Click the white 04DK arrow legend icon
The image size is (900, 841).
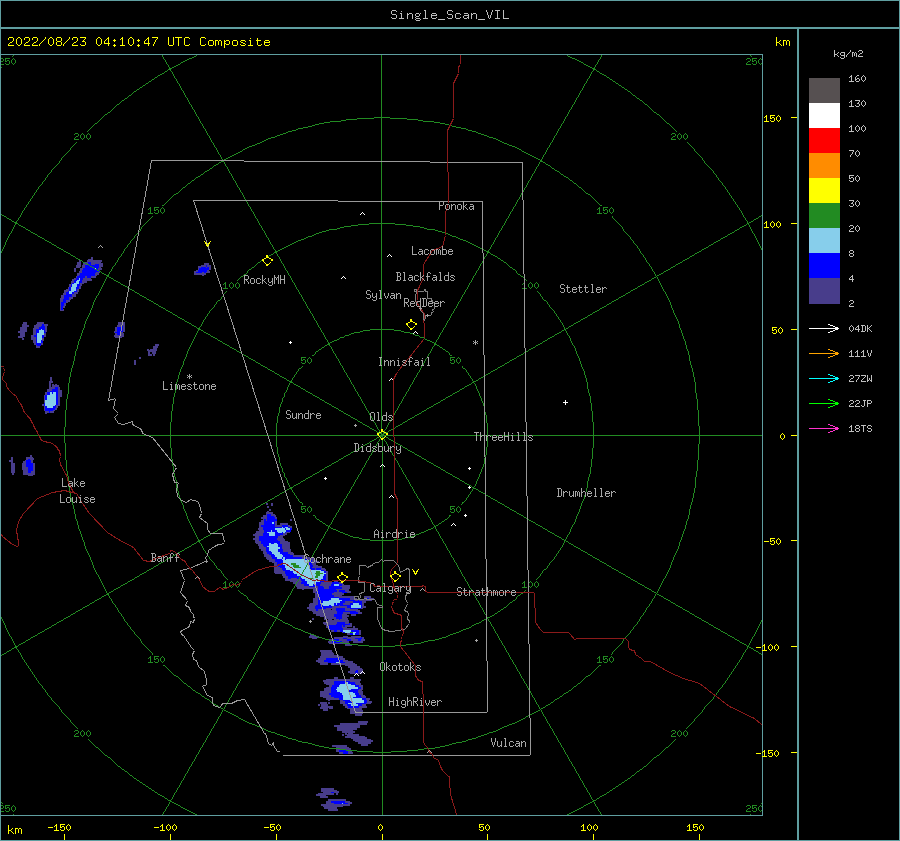coord(824,328)
